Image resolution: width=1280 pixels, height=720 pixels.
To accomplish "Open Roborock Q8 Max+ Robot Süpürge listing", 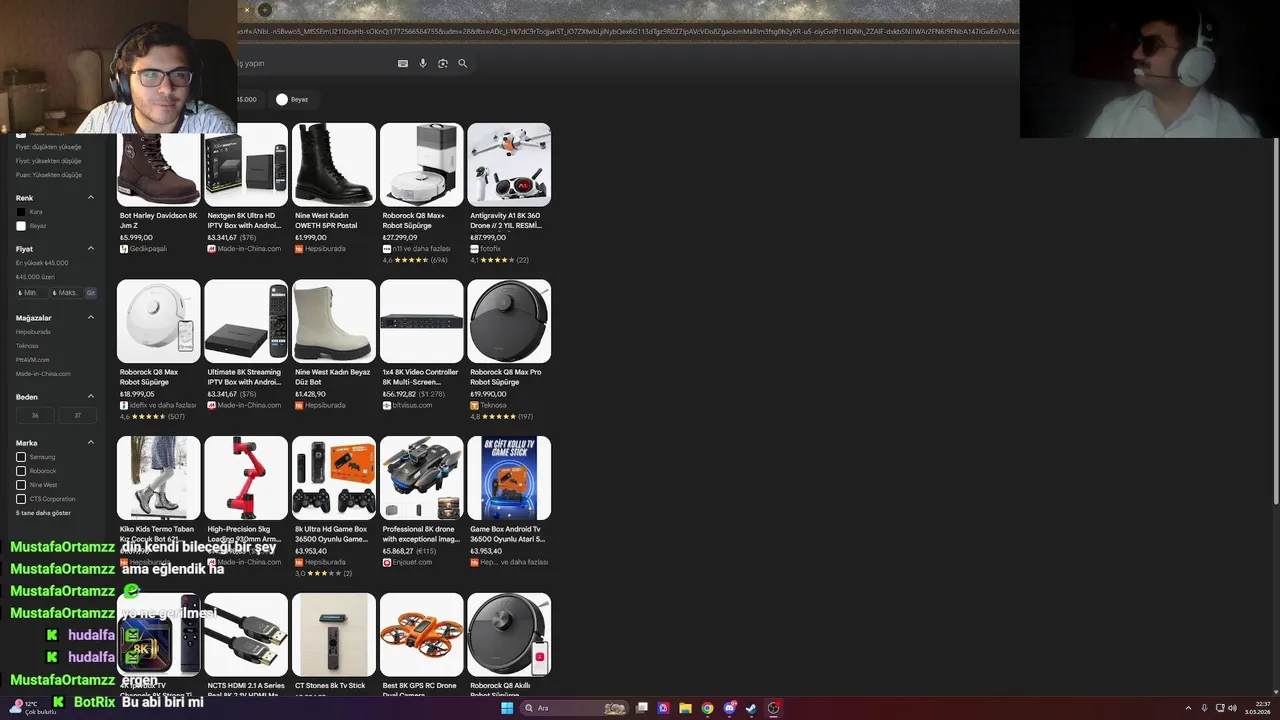I will (x=422, y=194).
